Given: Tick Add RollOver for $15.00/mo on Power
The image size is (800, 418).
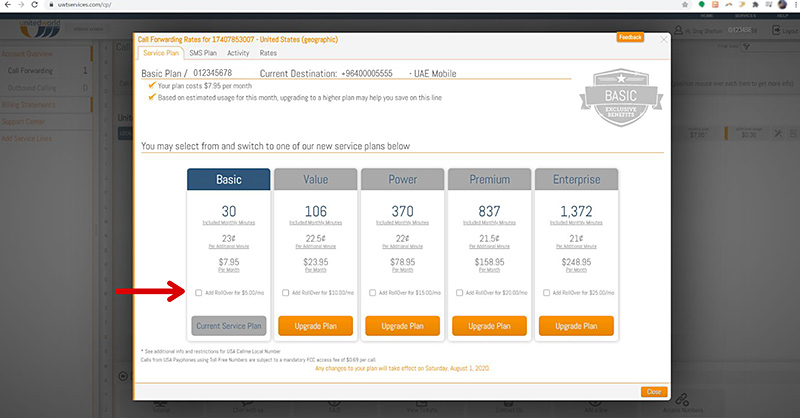Looking at the screenshot, I should tap(372, 292).
